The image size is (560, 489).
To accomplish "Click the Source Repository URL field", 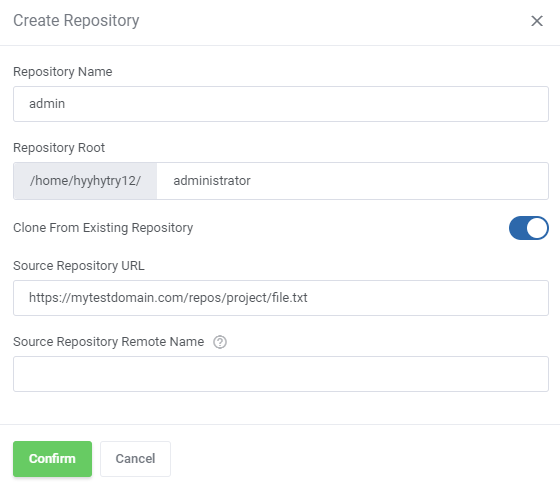I will (x=281, y=298).
